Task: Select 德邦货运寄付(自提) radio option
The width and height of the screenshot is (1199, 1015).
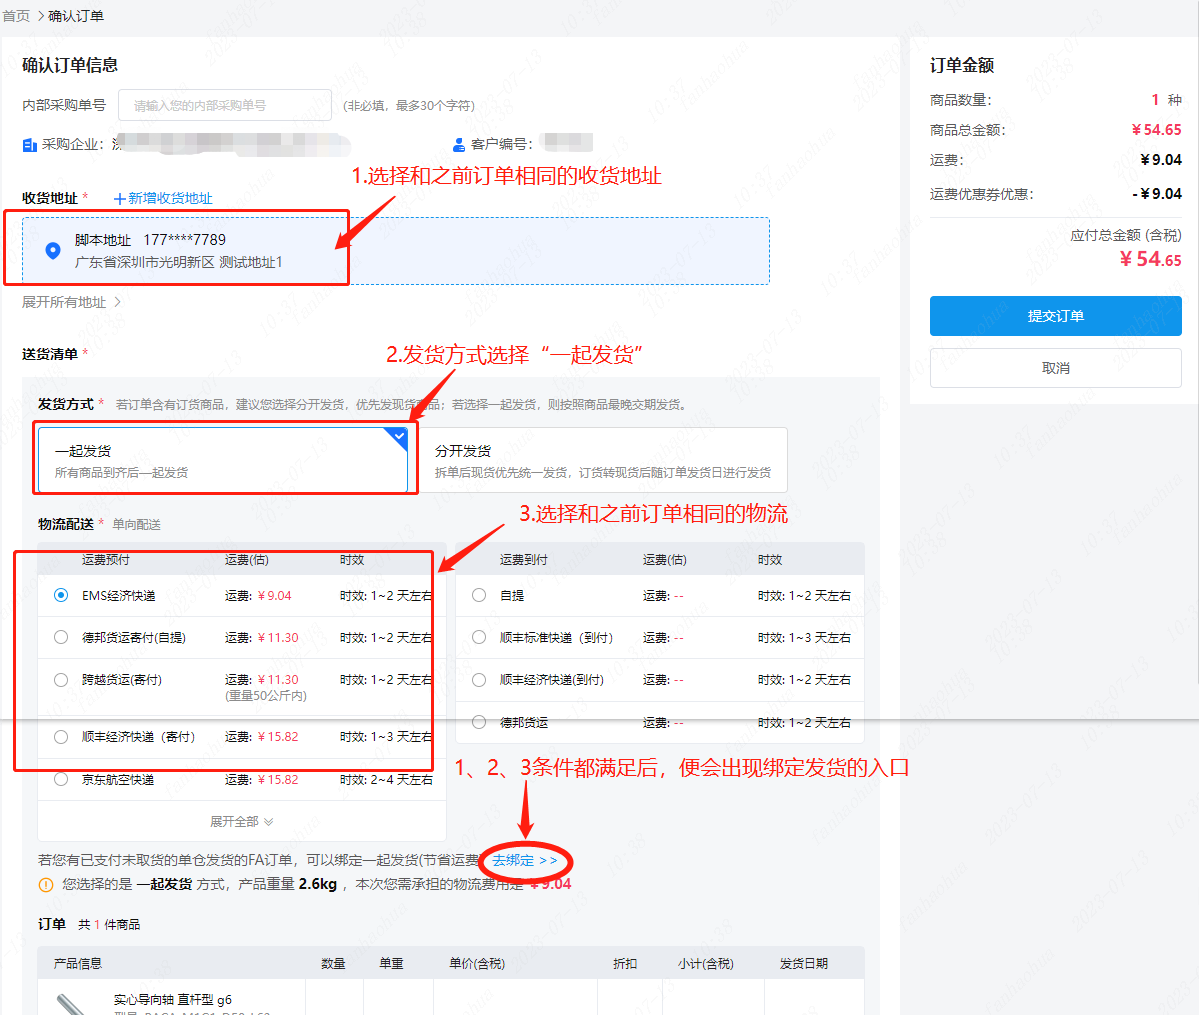Action: pos(61,637)
